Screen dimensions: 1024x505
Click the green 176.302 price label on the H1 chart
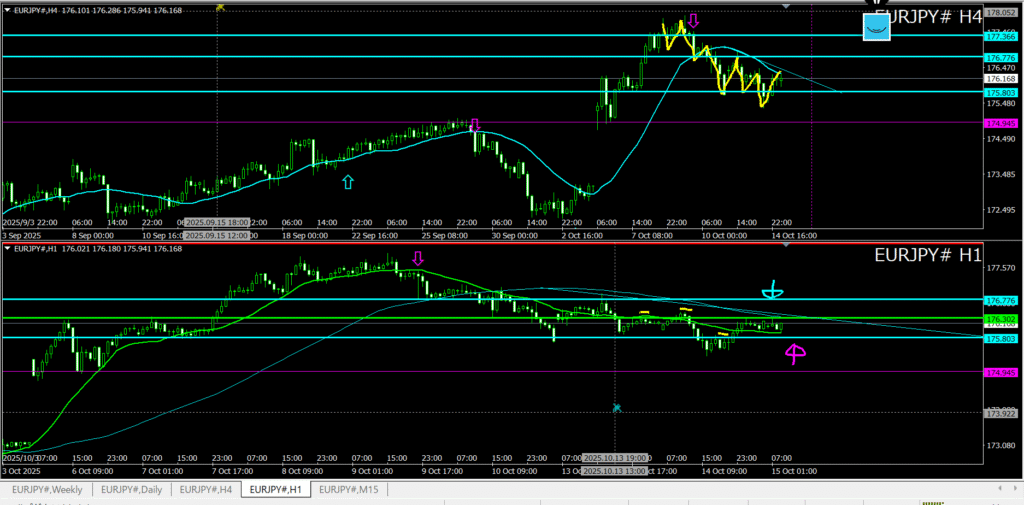pyautogui.click(x=1000, y=319)
